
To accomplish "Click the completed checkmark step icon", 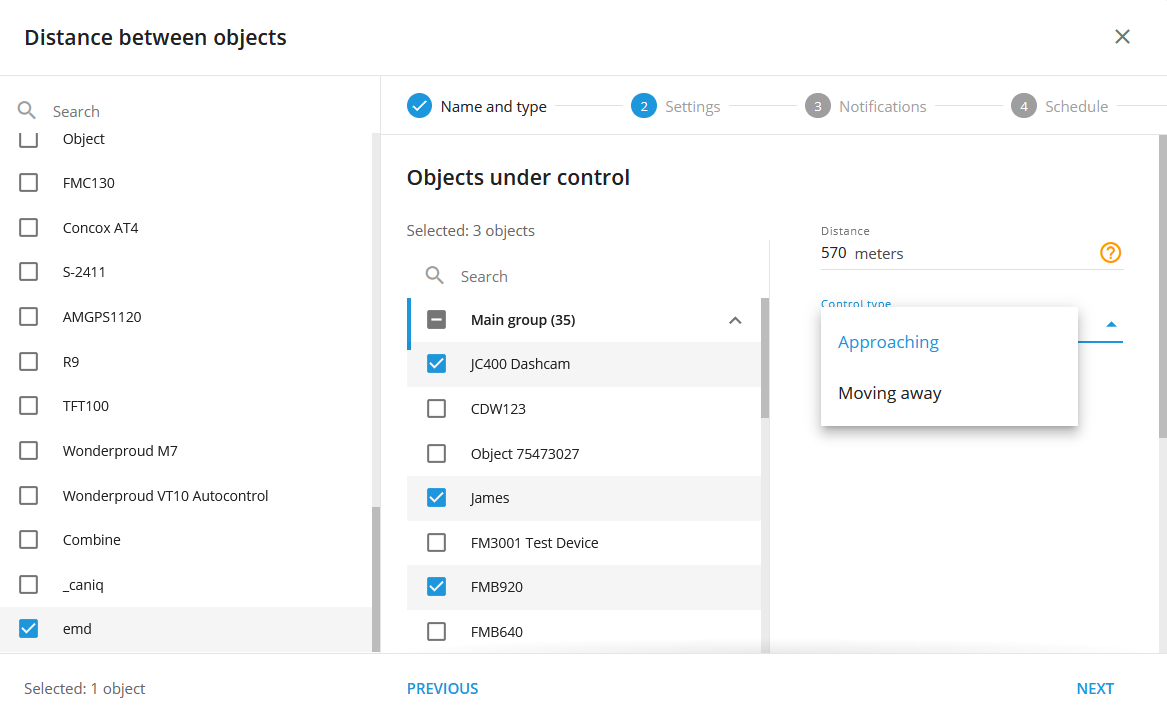I will [x=419, y=106].
